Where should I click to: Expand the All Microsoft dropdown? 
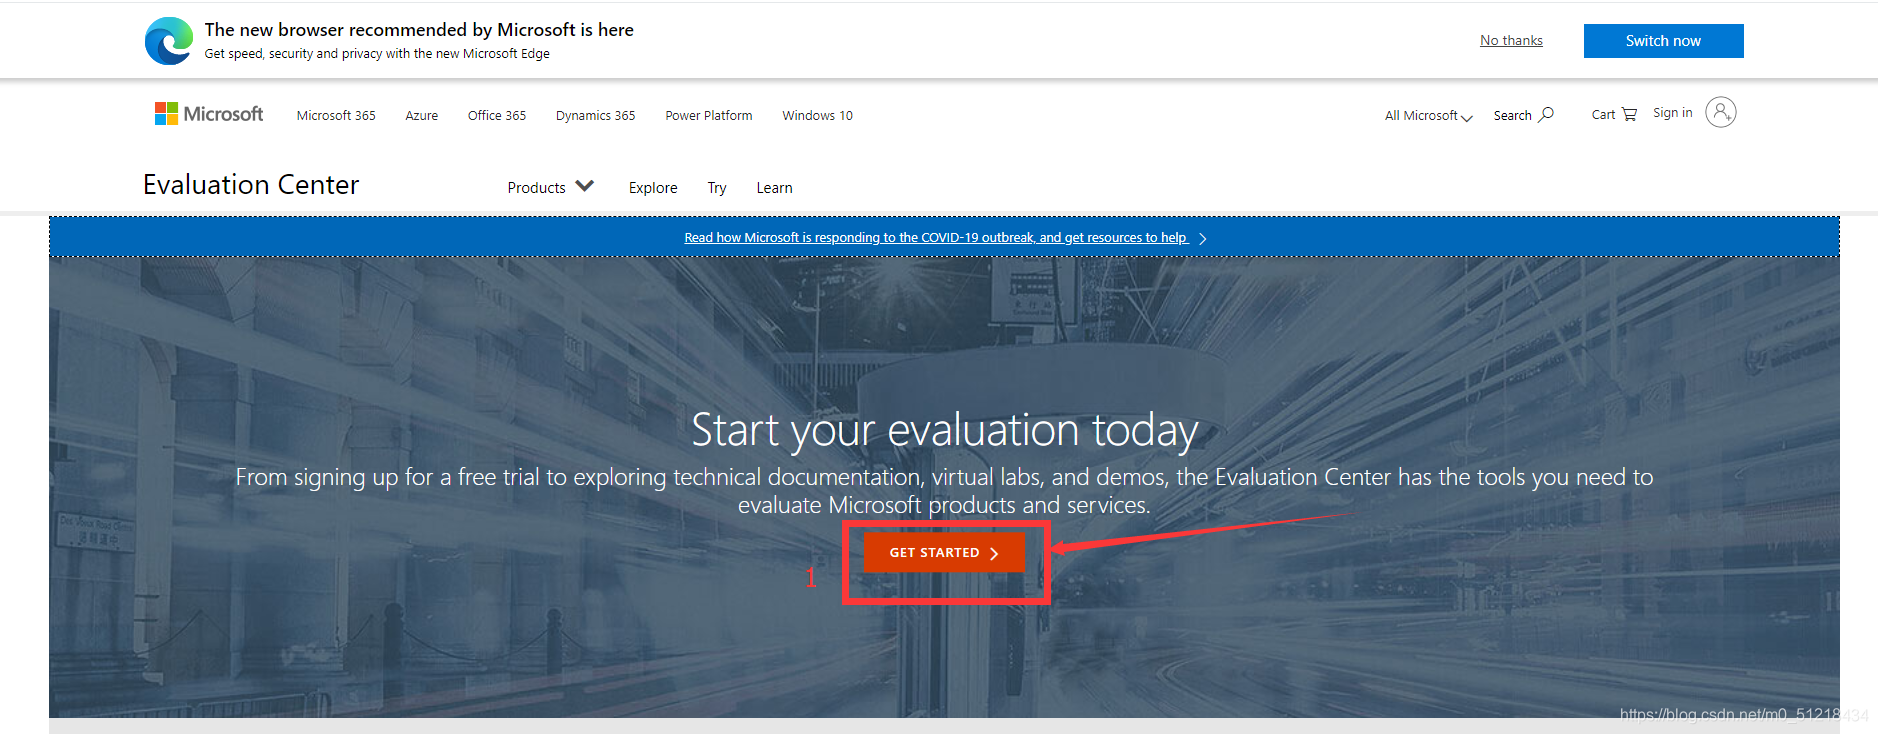coord(1428,116)
